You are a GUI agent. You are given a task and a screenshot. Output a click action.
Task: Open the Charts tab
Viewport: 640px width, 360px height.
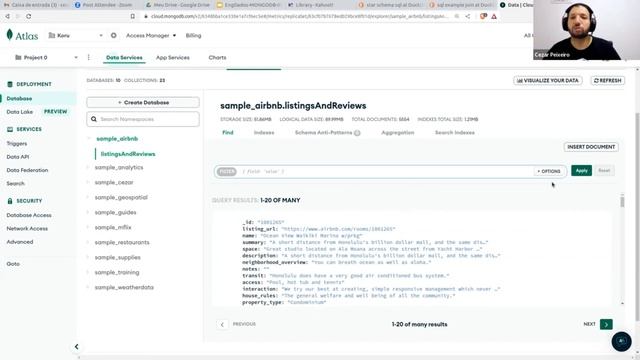click(x=217, y=58)
